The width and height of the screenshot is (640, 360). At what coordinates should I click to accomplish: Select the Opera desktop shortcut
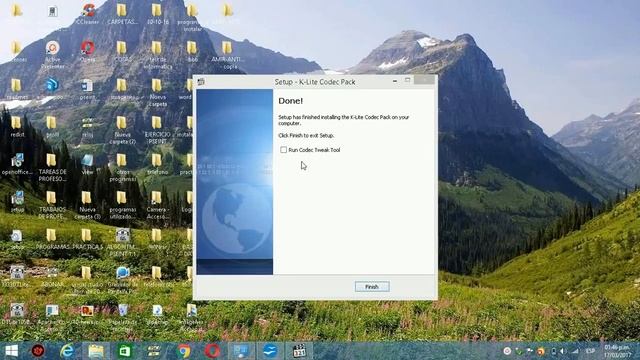(88, 52)
